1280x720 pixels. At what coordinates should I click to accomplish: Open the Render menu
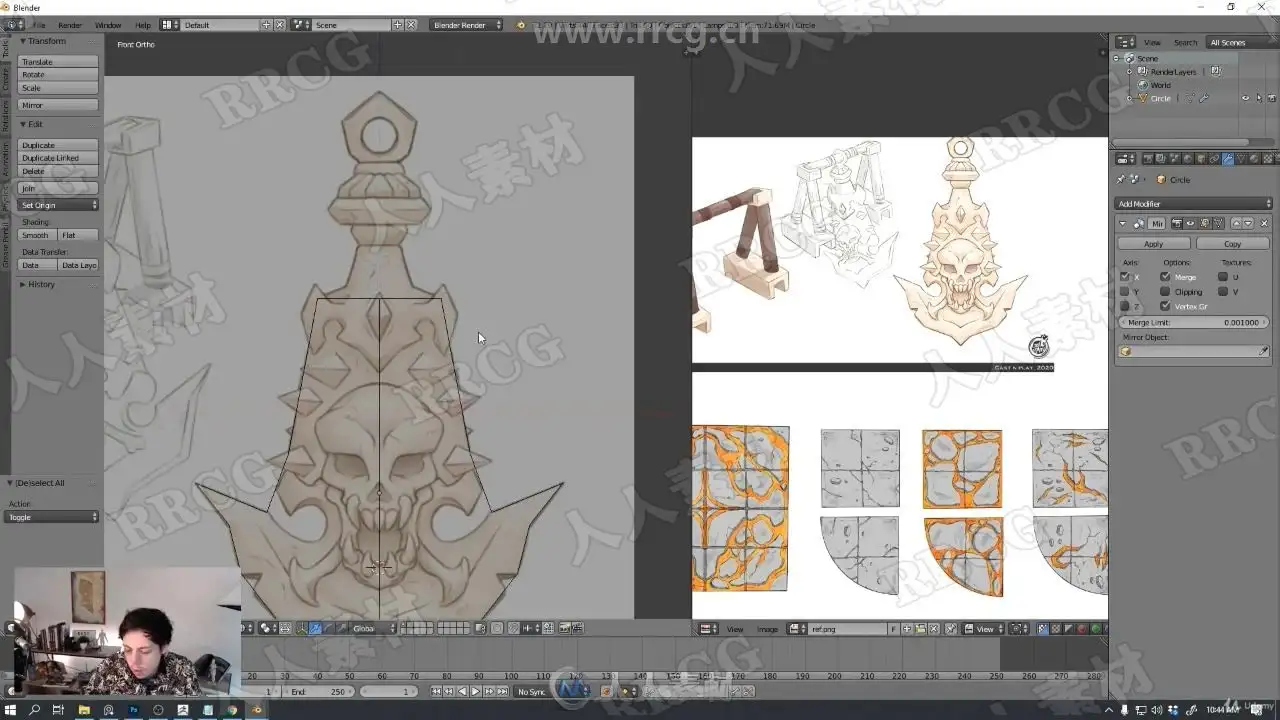[x=70, y=25]
